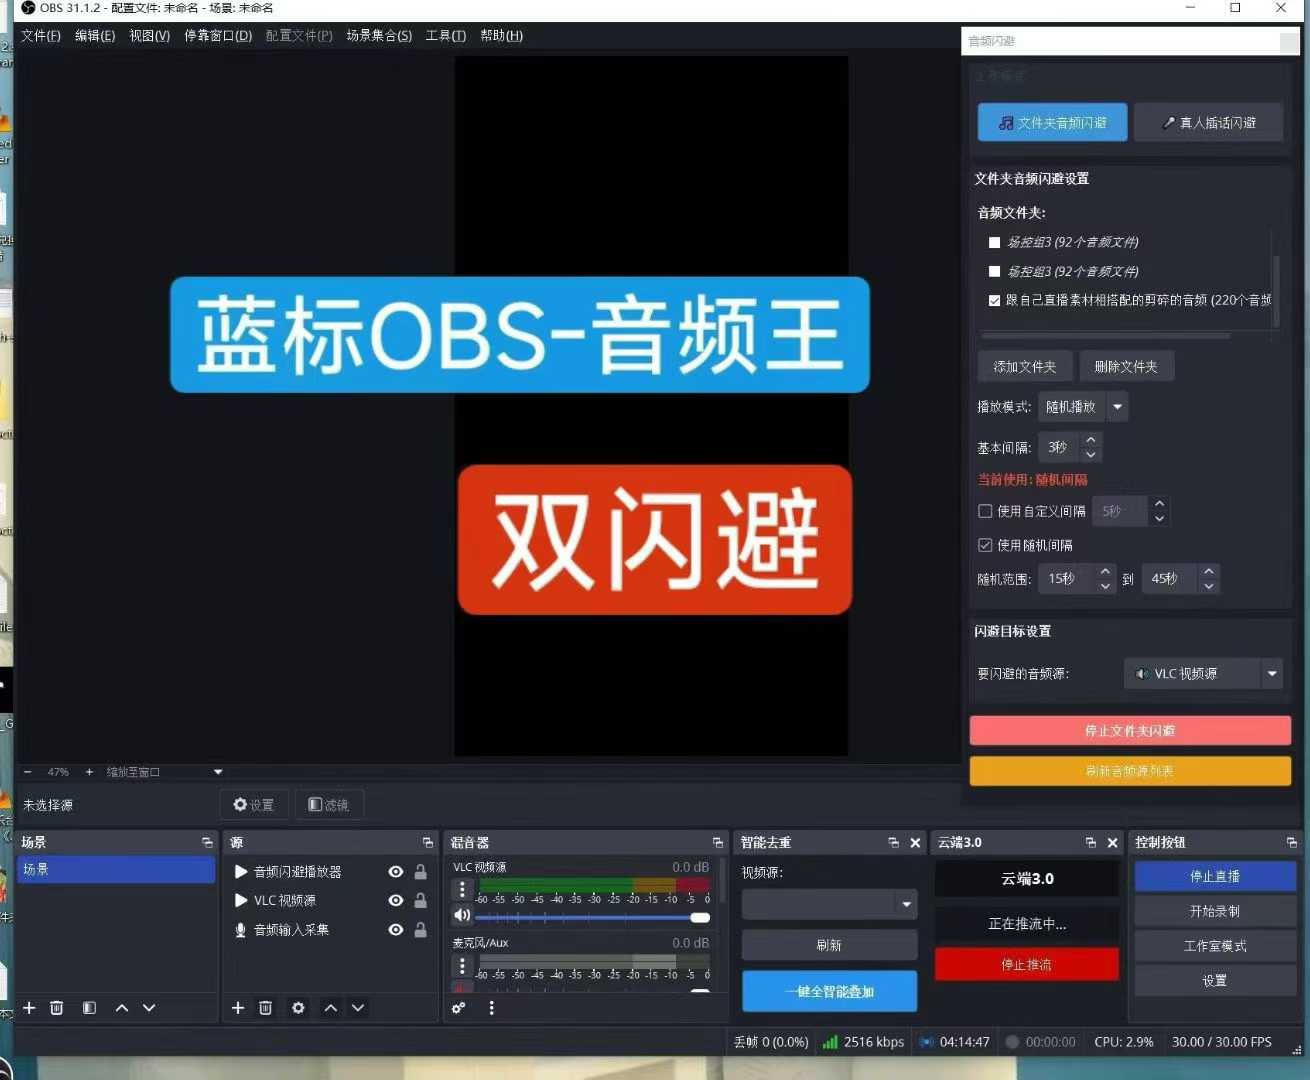Click the red 停止文件夹闪避 button
1310x1080 pixels.
pos(1130,731)
